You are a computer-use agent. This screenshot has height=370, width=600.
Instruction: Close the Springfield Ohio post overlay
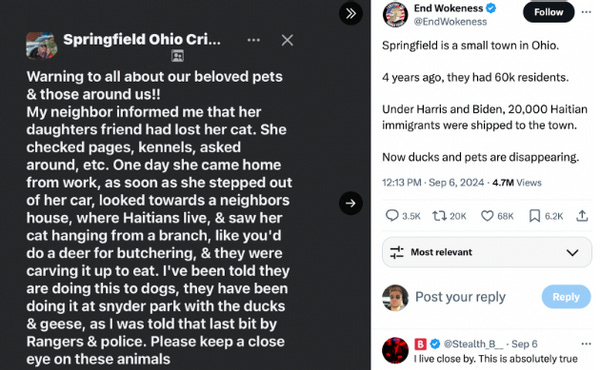point(287,40)
